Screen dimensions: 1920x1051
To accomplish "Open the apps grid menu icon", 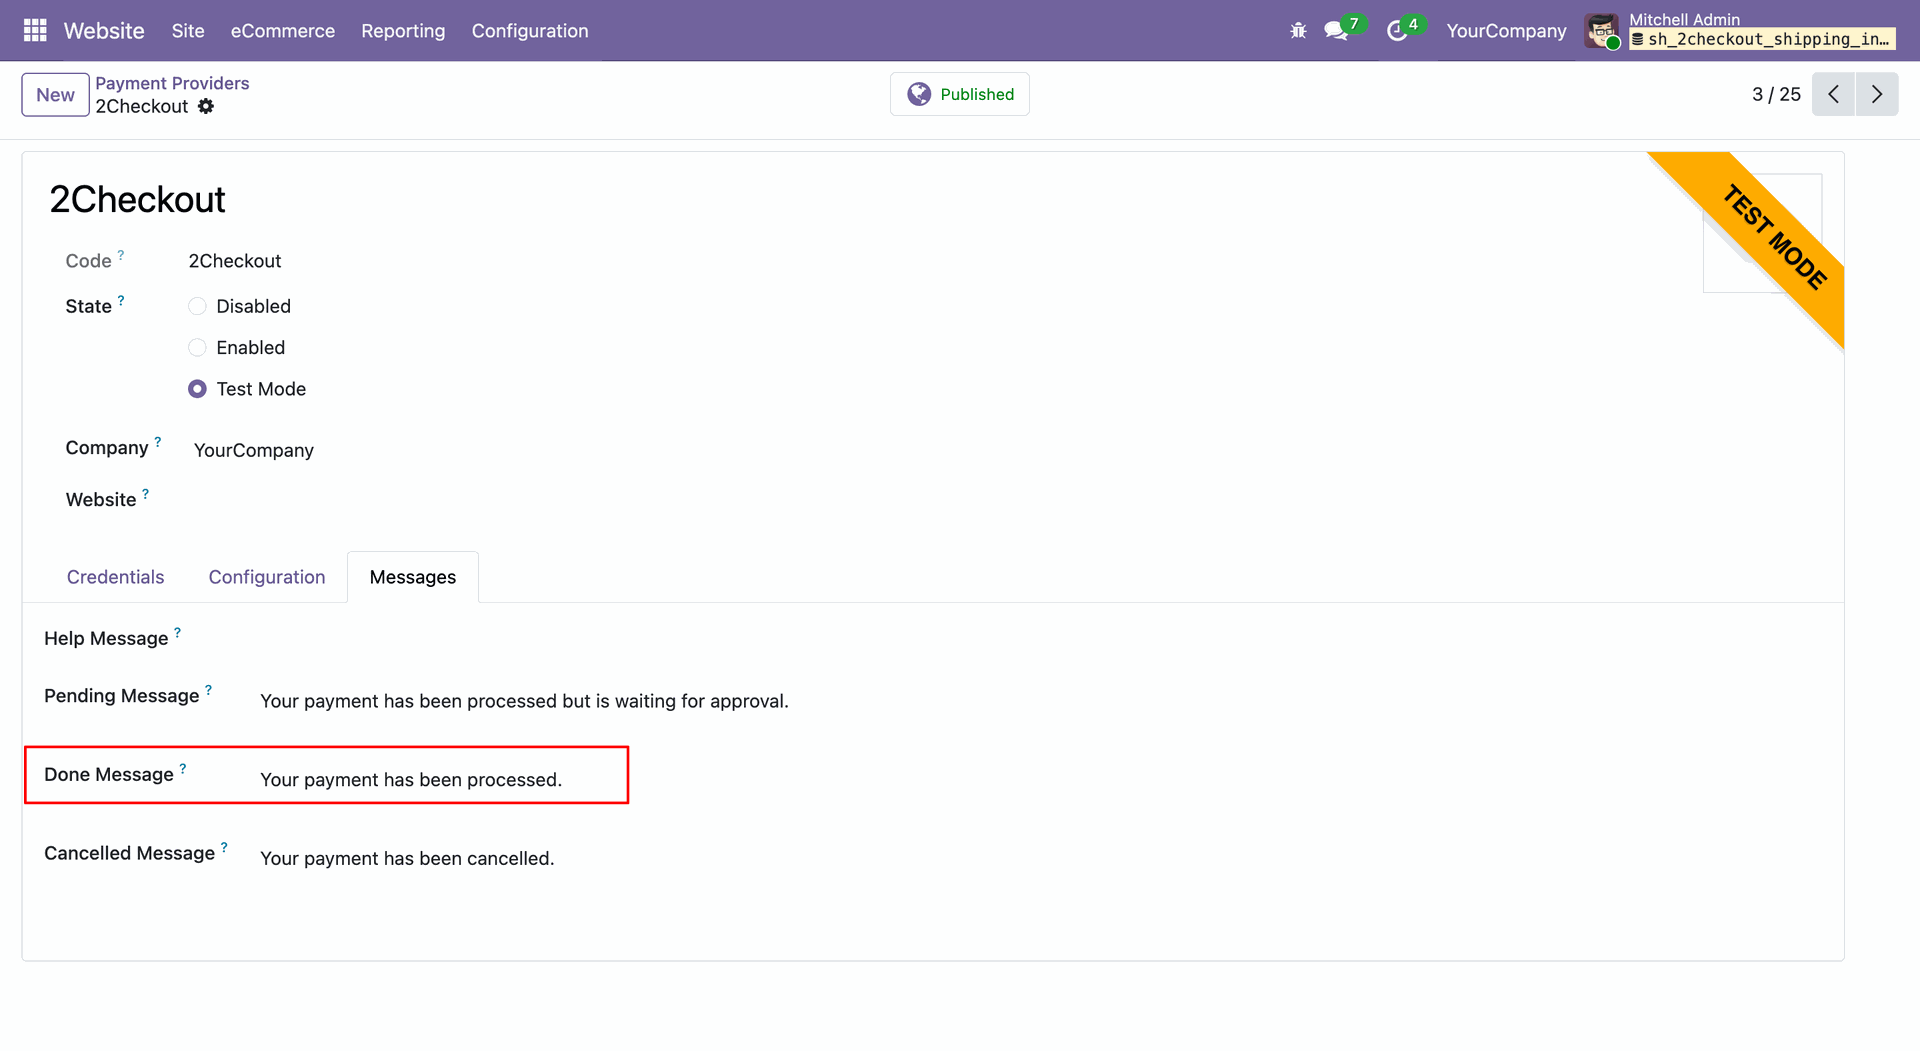I will [x=35, y=31].
